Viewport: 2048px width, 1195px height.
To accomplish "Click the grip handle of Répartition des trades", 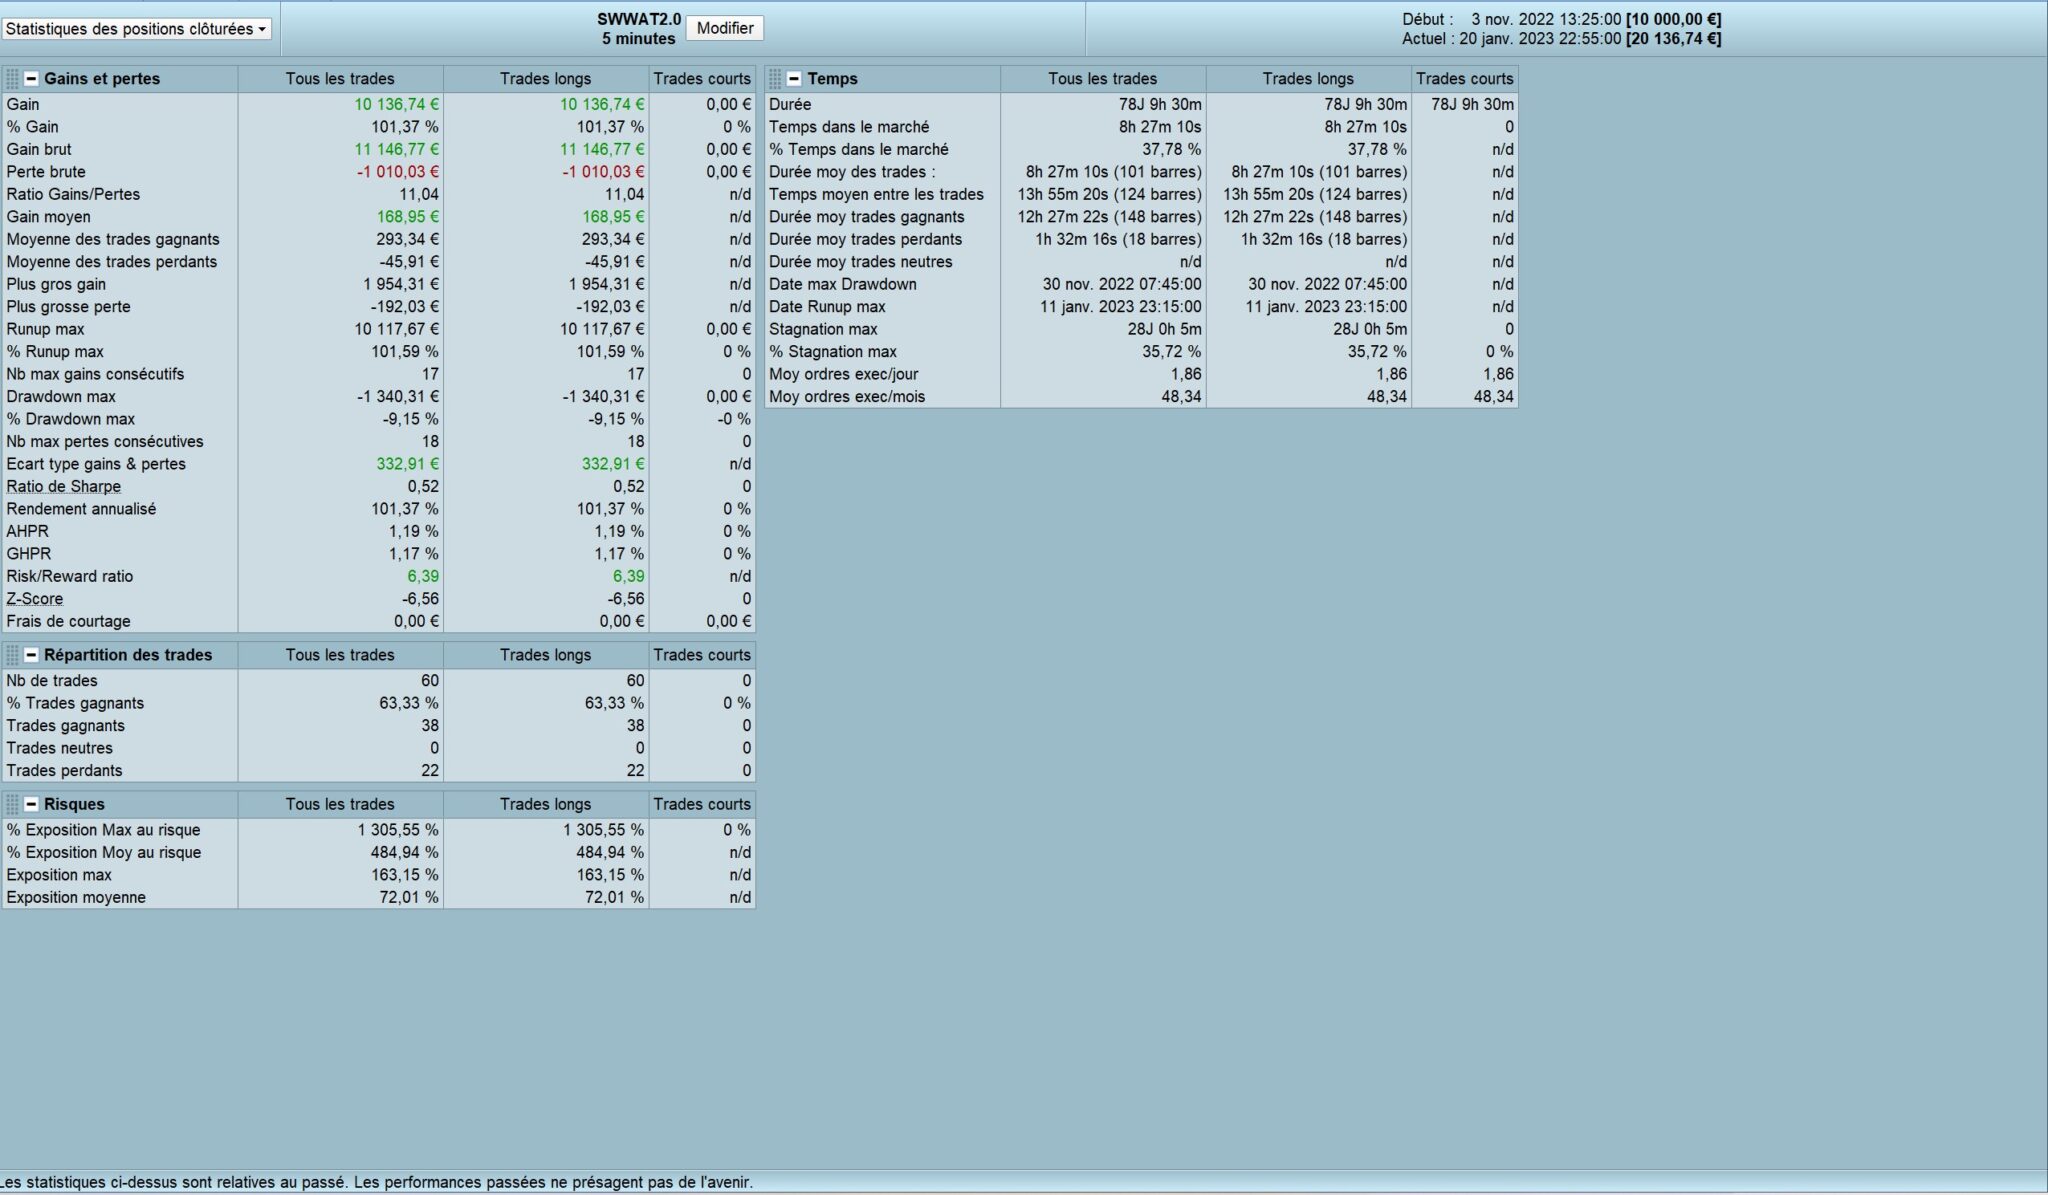I will click(x=12, y=655).
